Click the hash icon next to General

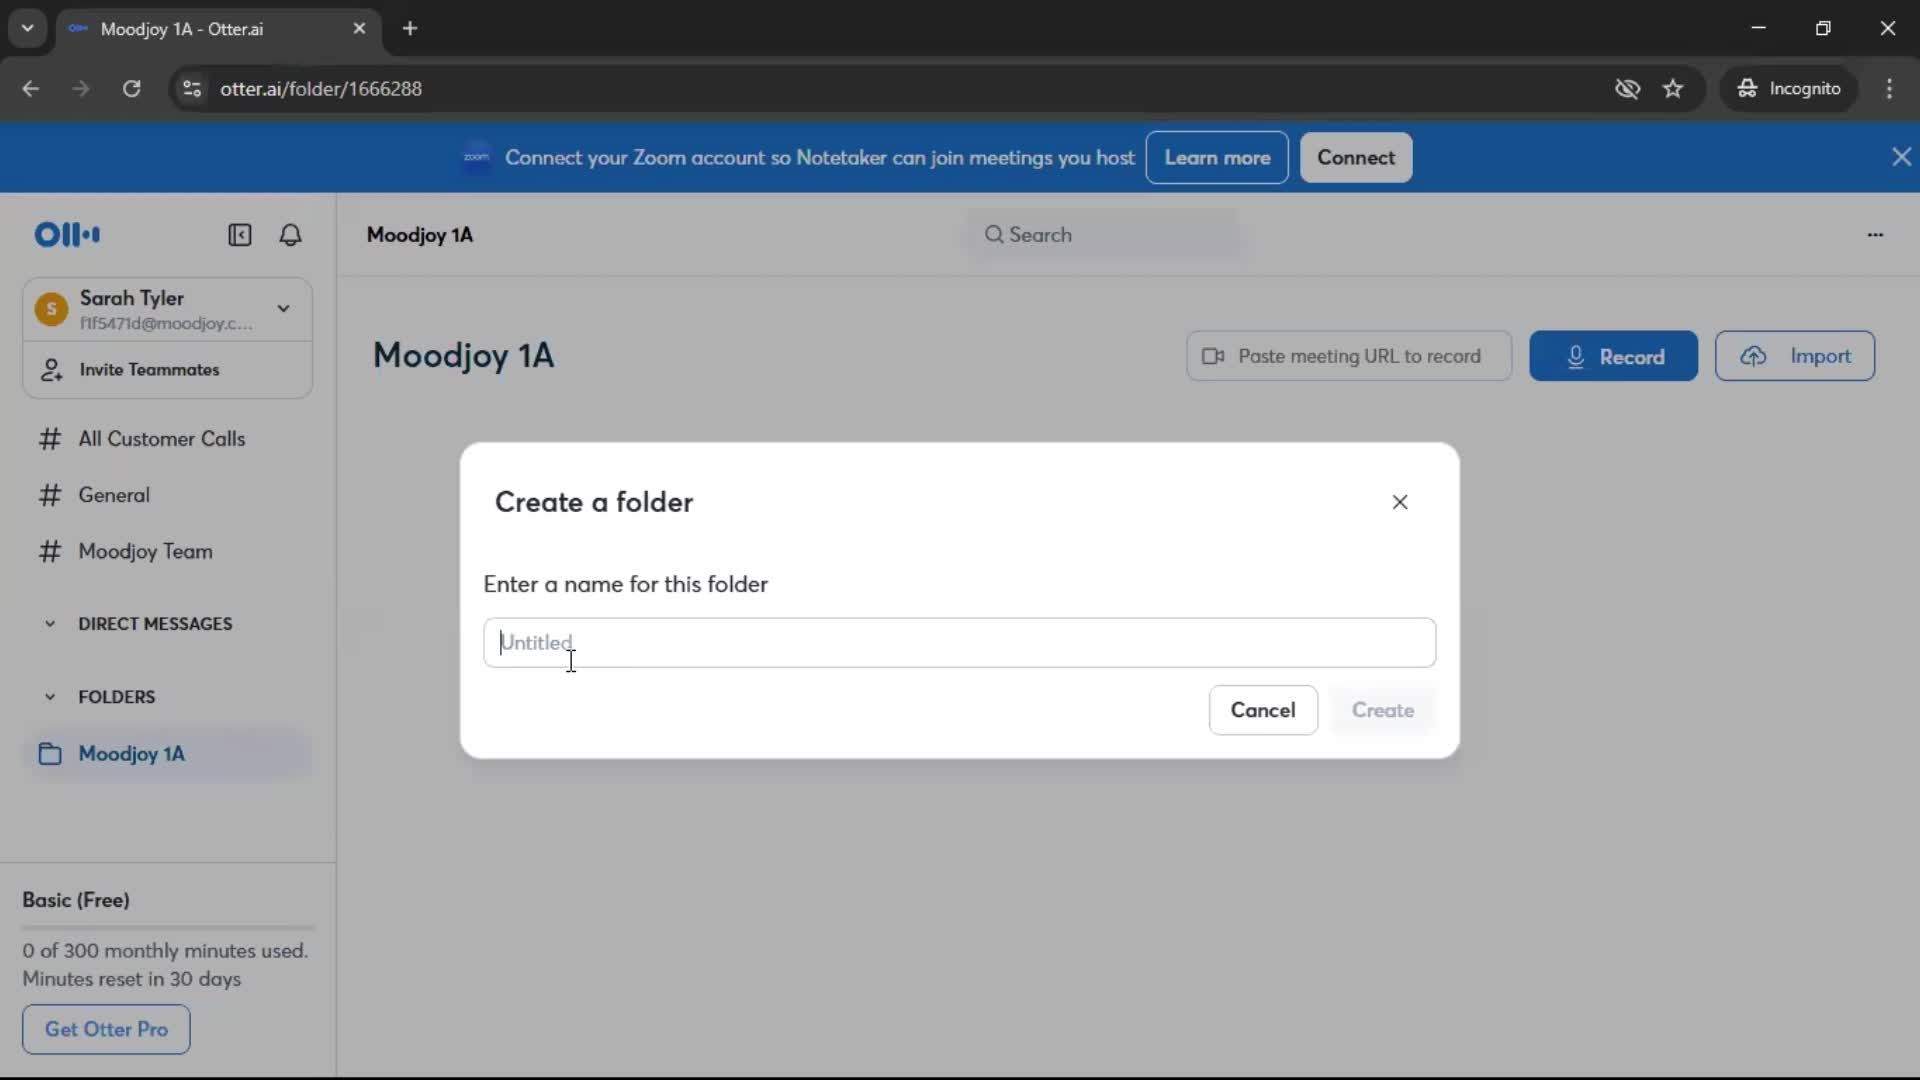pyautogui.click(x=50, y=495)
